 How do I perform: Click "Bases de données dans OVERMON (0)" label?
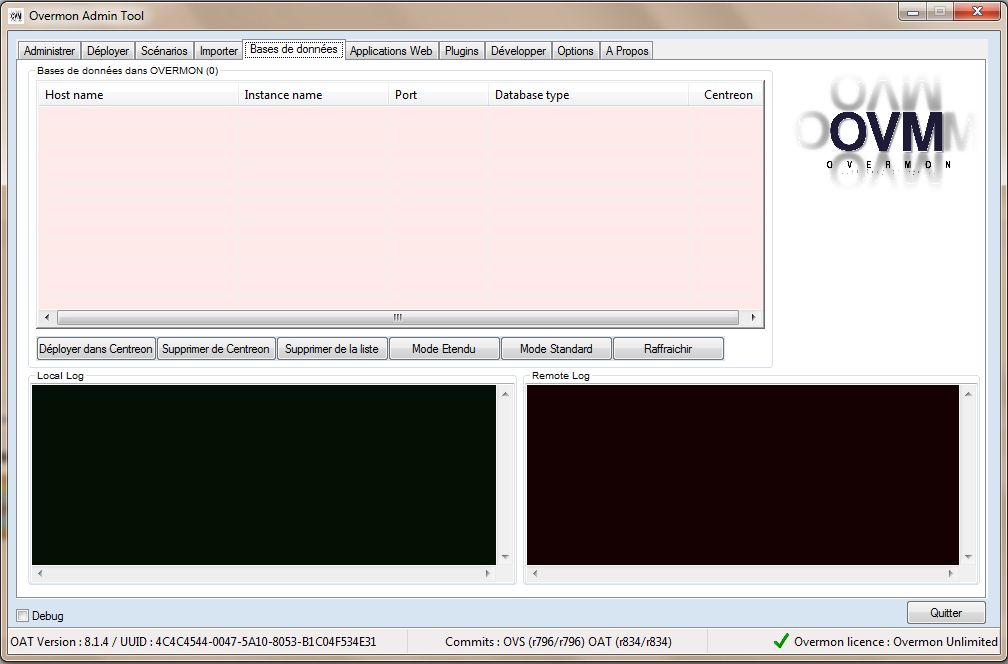pyautogui.click(x=127, y=71)
